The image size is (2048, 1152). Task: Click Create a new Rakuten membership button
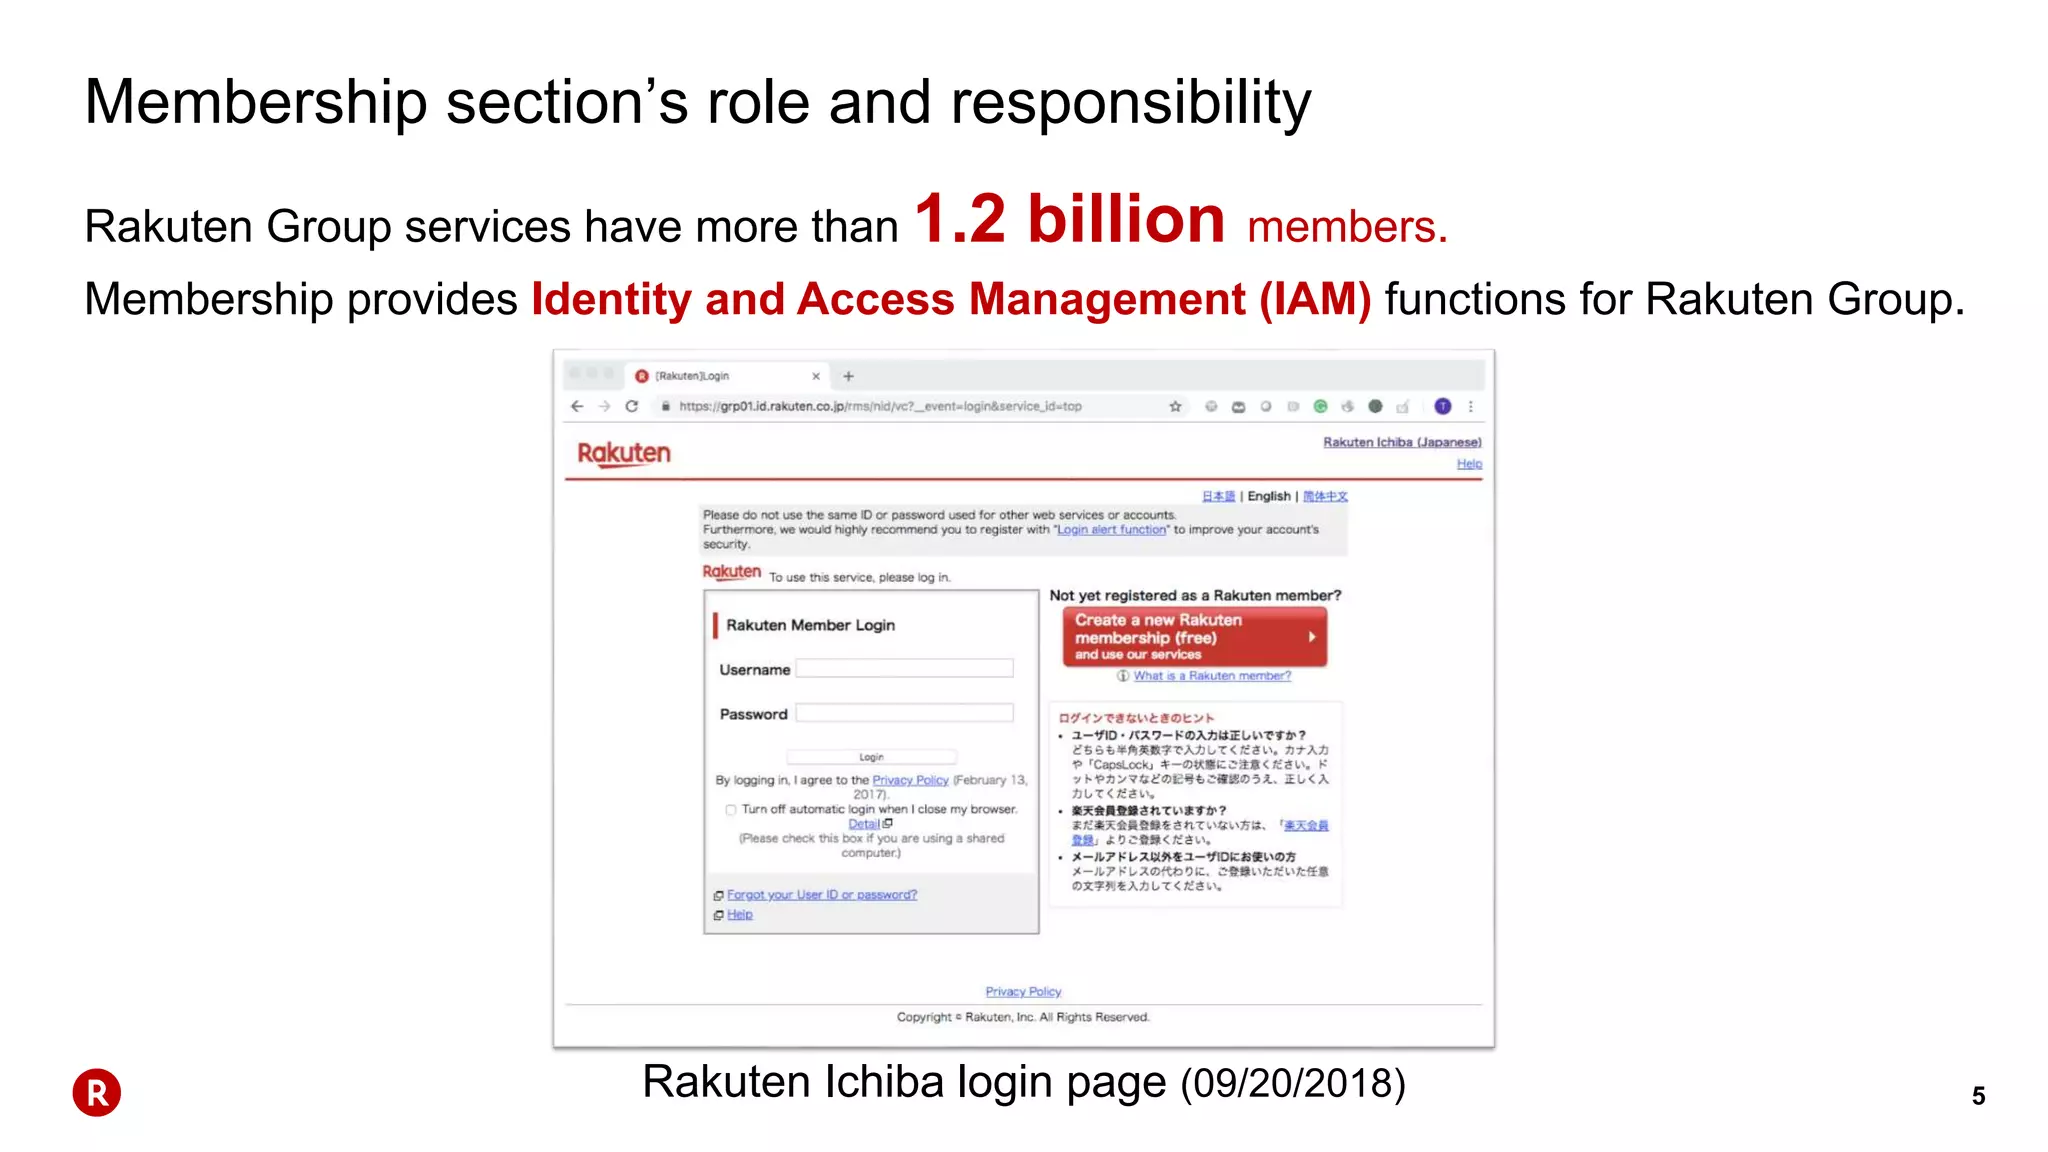(x=1195, y=637)
